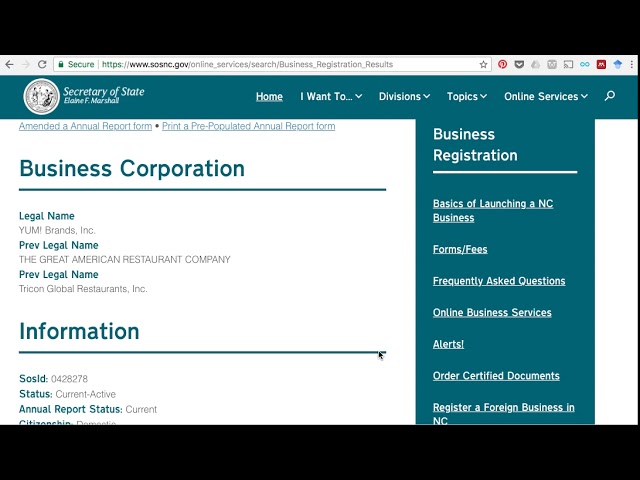640x480 pixels.
Task: Click the browser back arrow
Action: click(9, 64)
